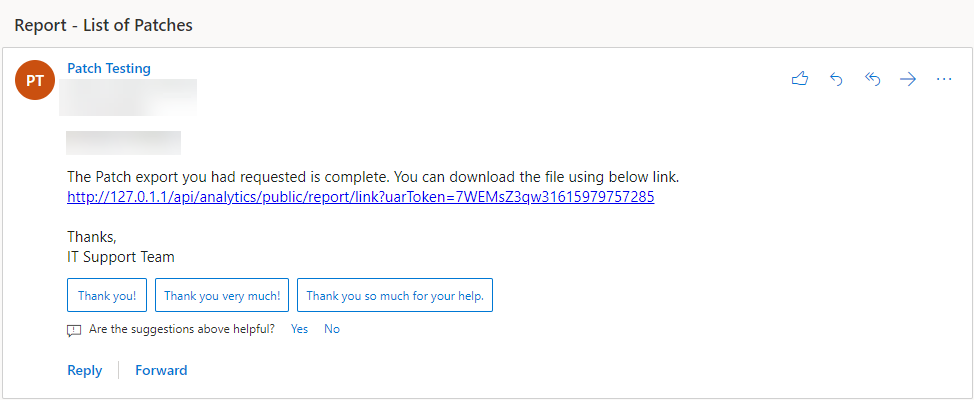Viewport: 974px width, 400px height.
Task: Answer No to suggestions helpful question
Action: [x=332, y=329]
